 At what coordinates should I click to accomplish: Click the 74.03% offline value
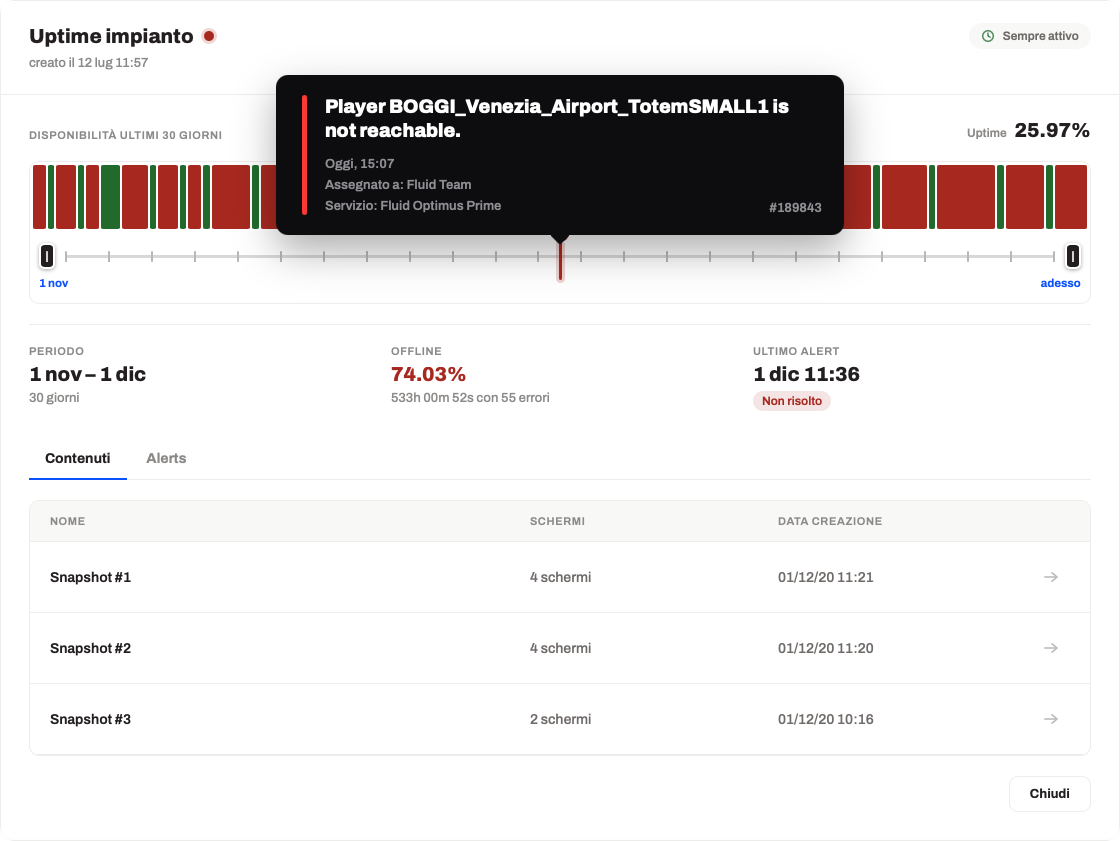point(428,374)
